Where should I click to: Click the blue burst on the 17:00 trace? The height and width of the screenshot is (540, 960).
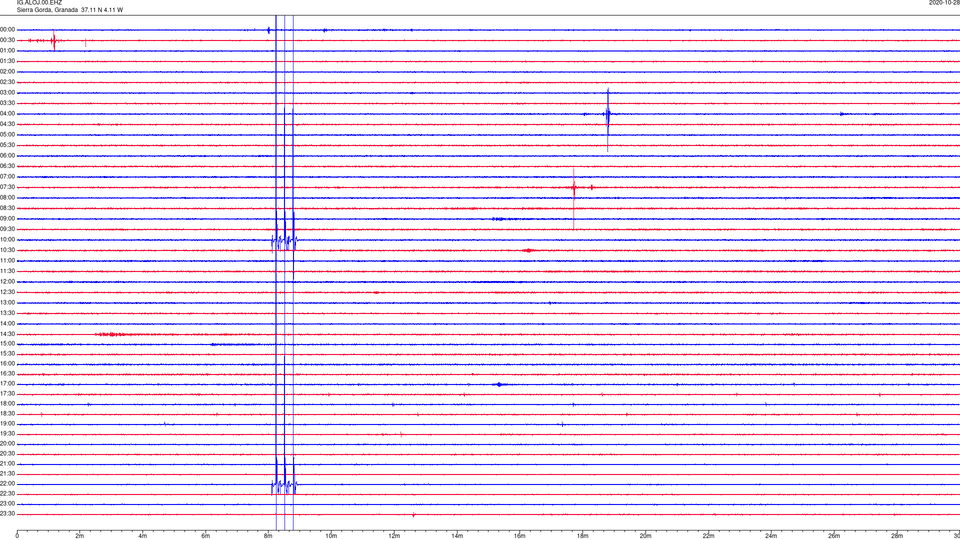[x=500, y=384]
